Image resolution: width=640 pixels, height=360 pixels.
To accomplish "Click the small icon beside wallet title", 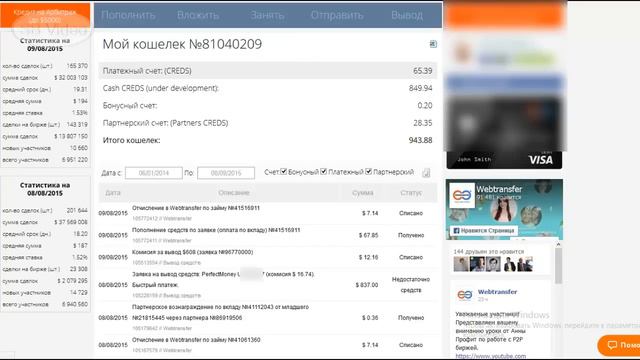I will (433, 44).
